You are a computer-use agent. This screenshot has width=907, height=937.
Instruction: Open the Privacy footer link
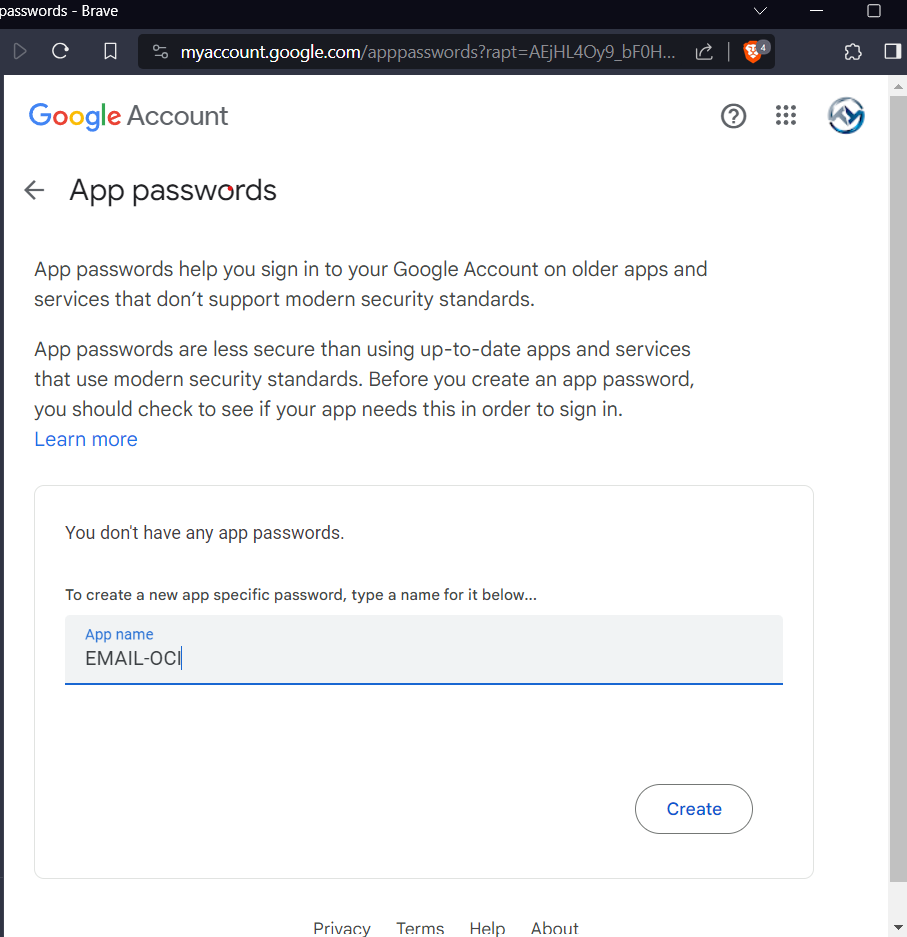(x=342, y=928)
